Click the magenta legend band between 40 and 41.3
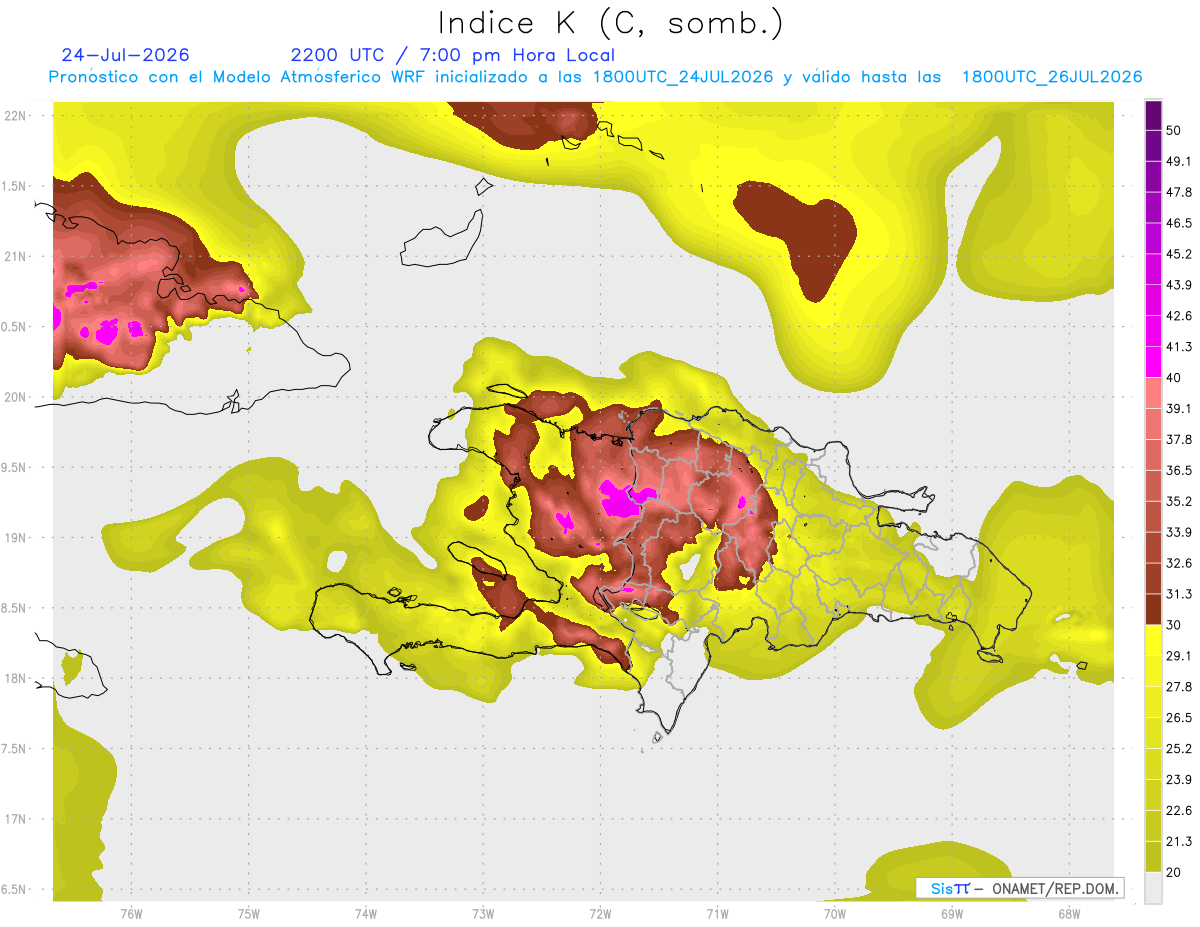This screenshot has width=1200, height=927. coord(1153,362)
